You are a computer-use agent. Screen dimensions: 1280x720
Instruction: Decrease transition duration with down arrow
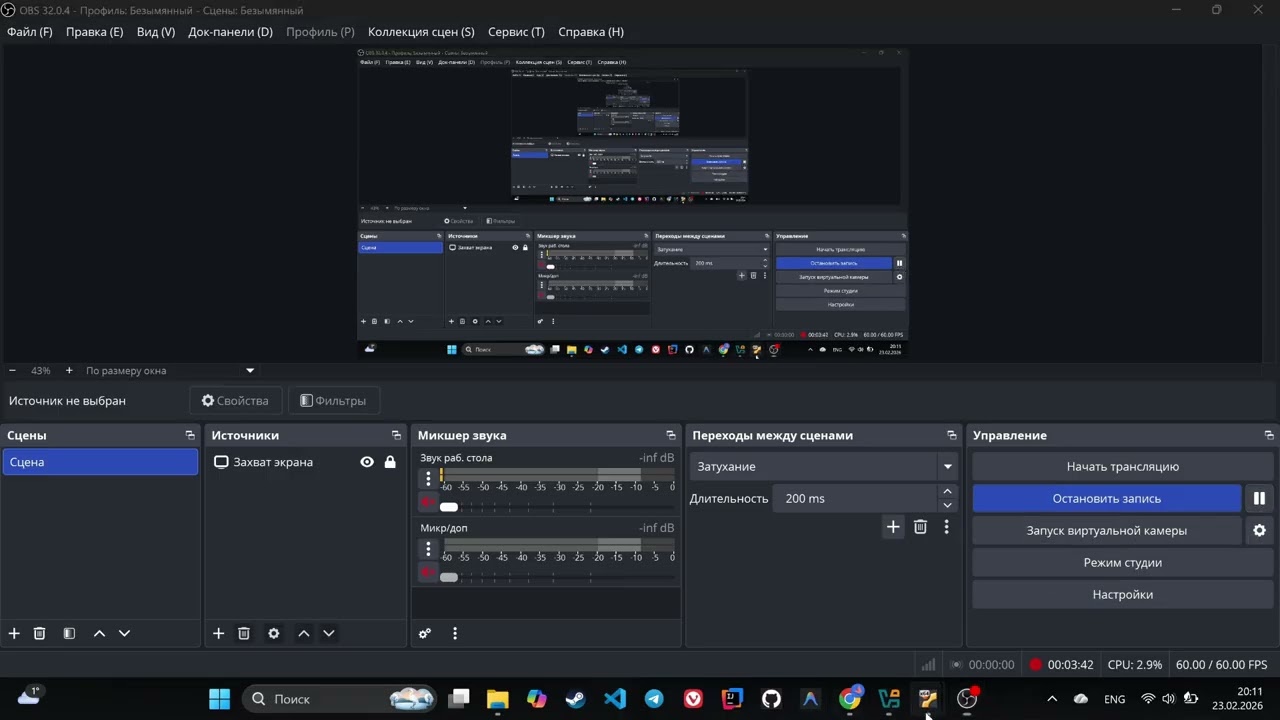click(x=947, y=505)
